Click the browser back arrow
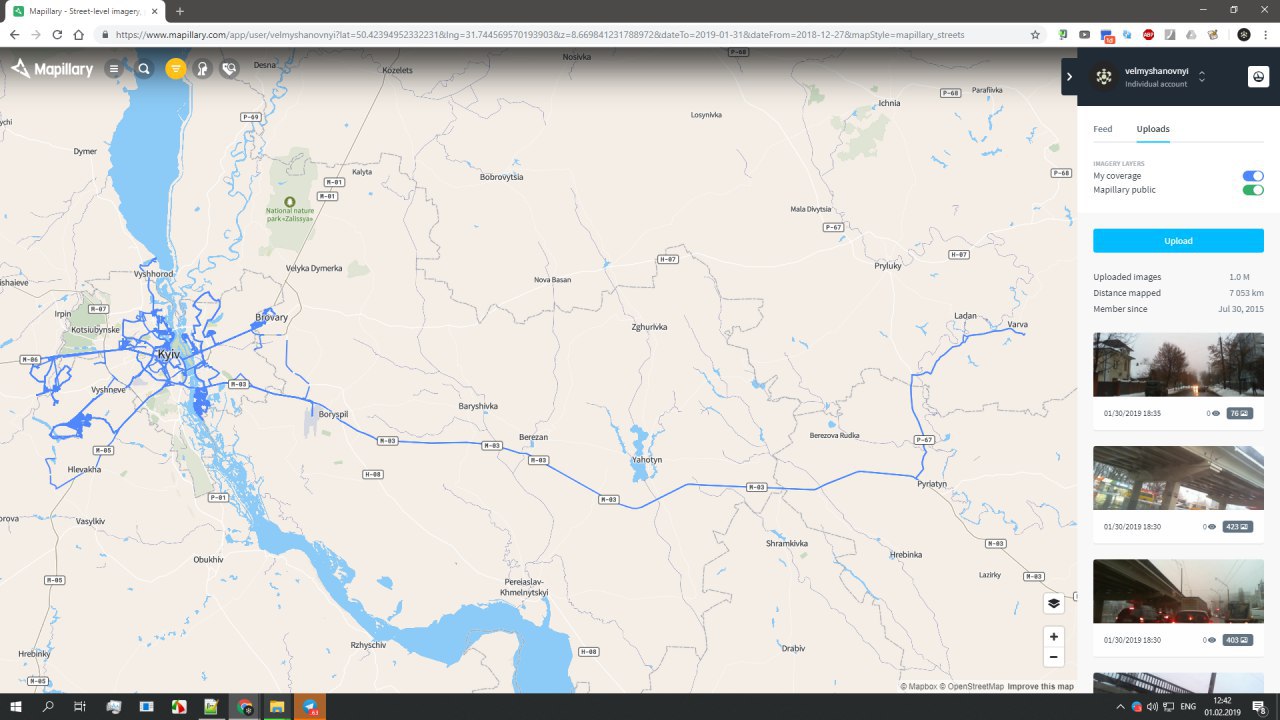Image resolution: width=1280 pixels, height=720 pixels. click(x=14, y=34)
